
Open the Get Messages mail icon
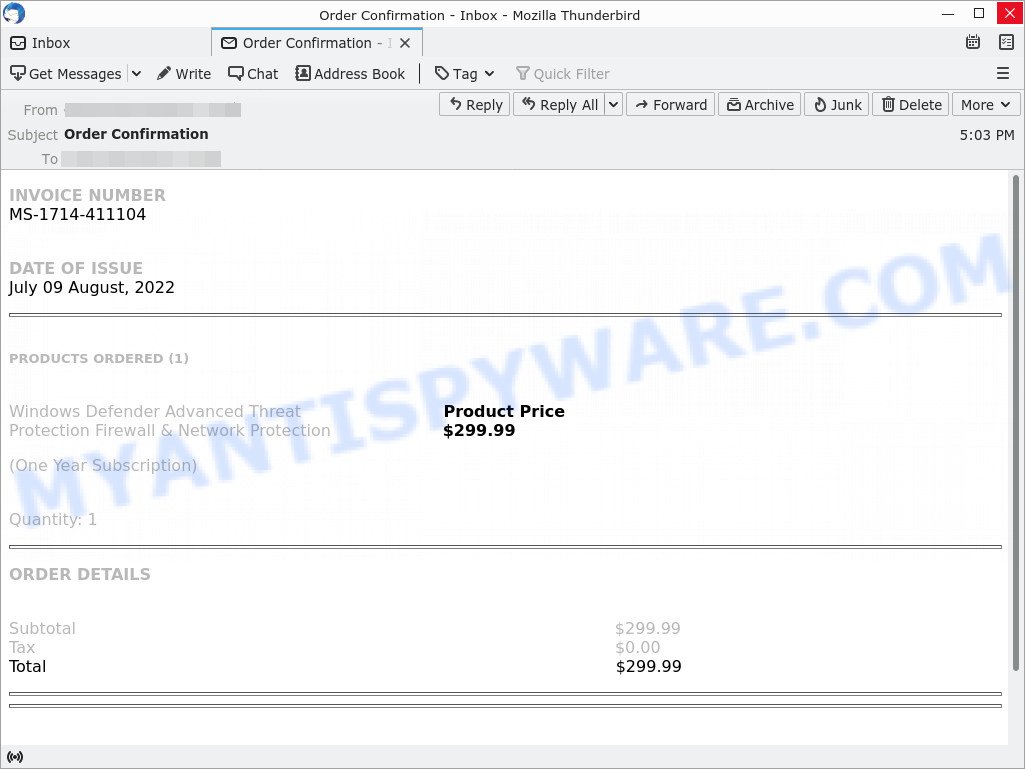[x=16, y=73]
